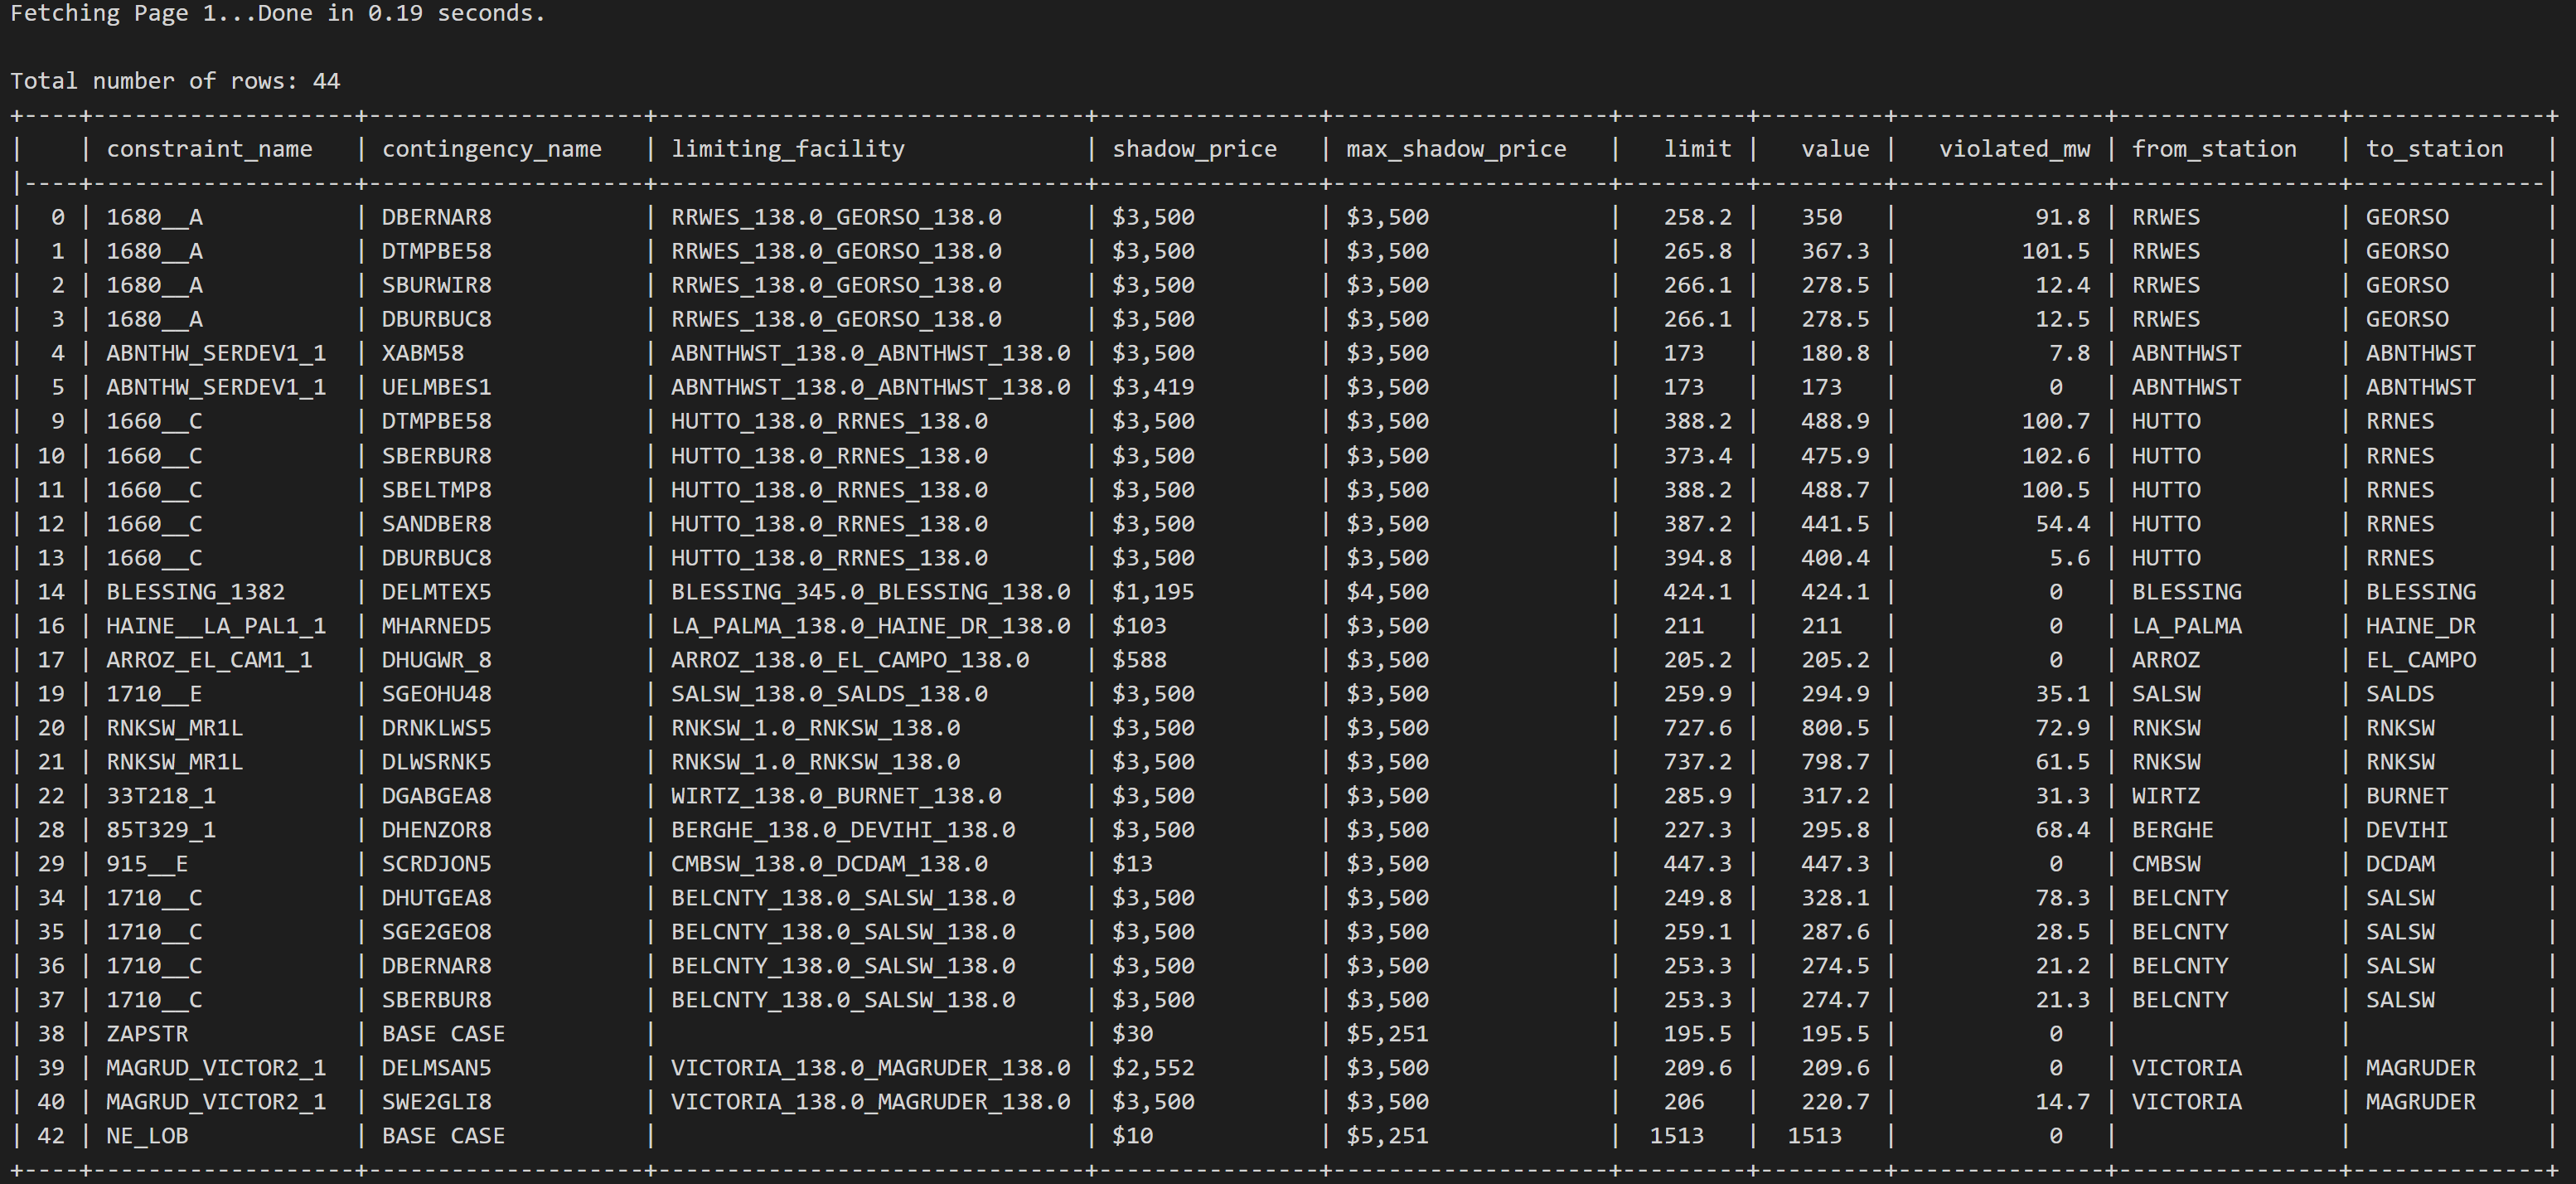Image resolution: width=2576 pixels, height=1184 pixels.
Task: Click the shadow_price column header
Action: click(x=1194, y=149)
